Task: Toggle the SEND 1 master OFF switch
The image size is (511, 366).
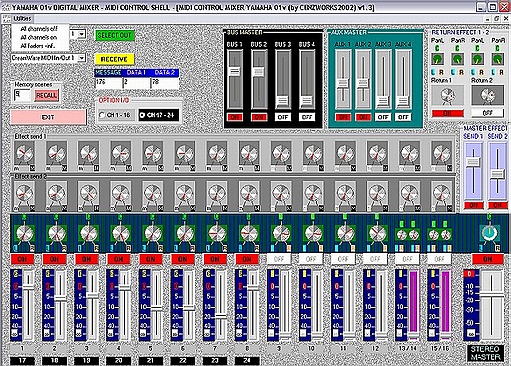Action: pyautogui.click(x=474, y=205)
